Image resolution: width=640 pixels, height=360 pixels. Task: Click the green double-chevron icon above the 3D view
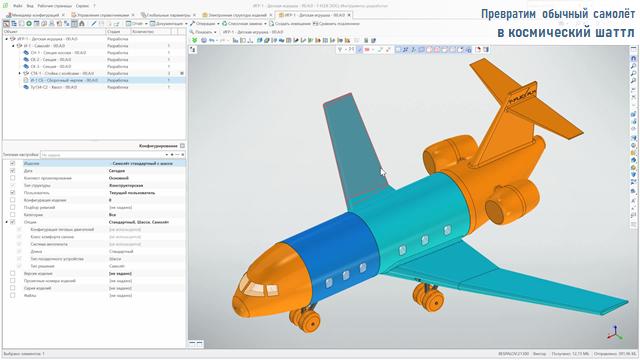[x=194, y=40]
